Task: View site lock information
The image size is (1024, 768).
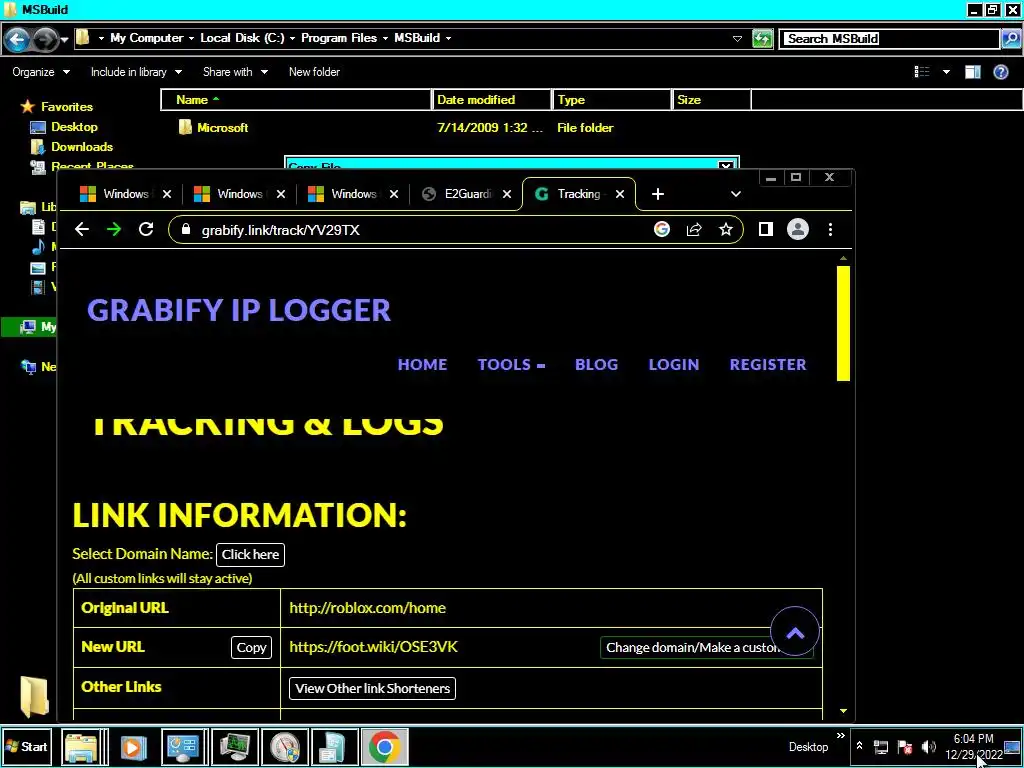Action: (x=186, y=229)
